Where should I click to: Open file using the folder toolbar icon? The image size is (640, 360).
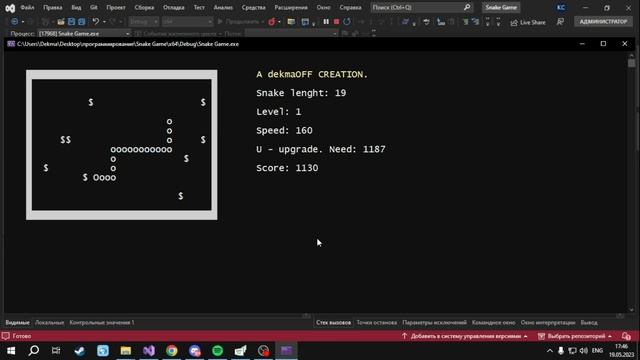(61, 22)
